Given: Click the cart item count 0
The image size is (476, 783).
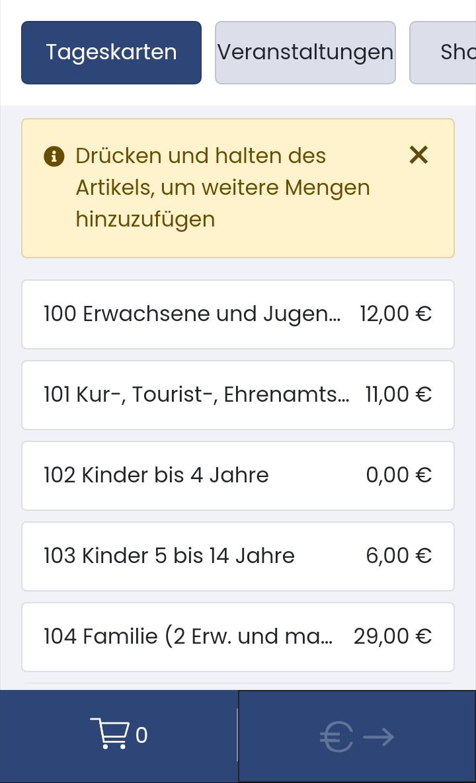Looking at the screenshot, I should tap(141, 736).
